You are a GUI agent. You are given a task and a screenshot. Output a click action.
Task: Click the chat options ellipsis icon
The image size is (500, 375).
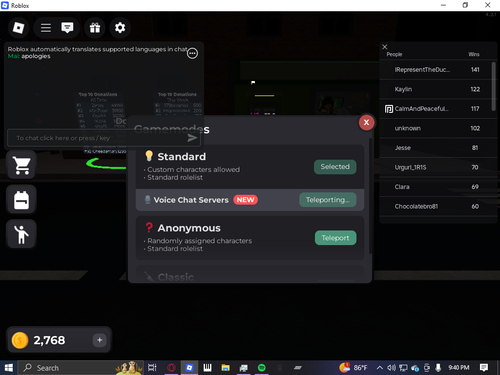pos(192,53)
